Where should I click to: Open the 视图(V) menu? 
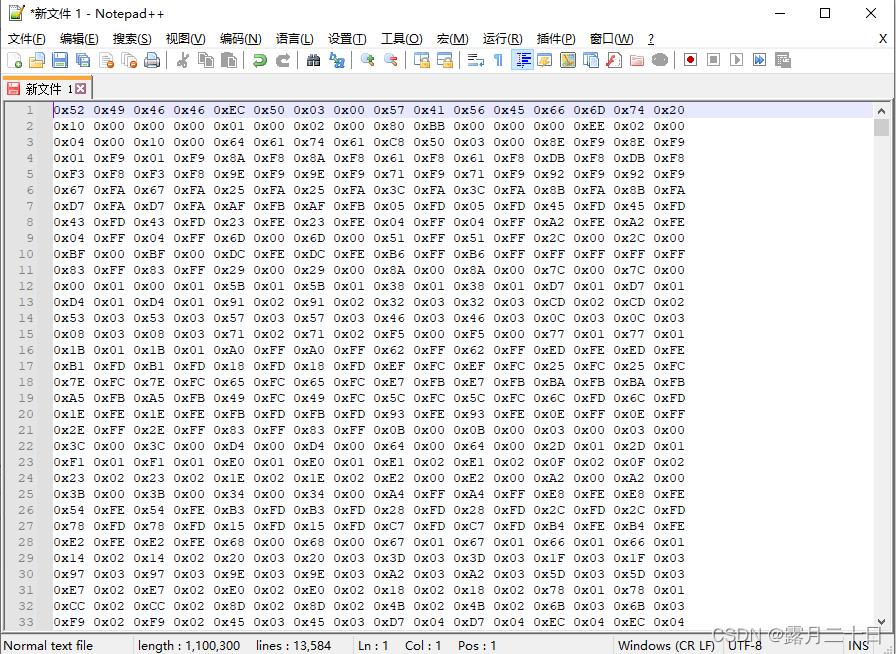pos(185,39)
